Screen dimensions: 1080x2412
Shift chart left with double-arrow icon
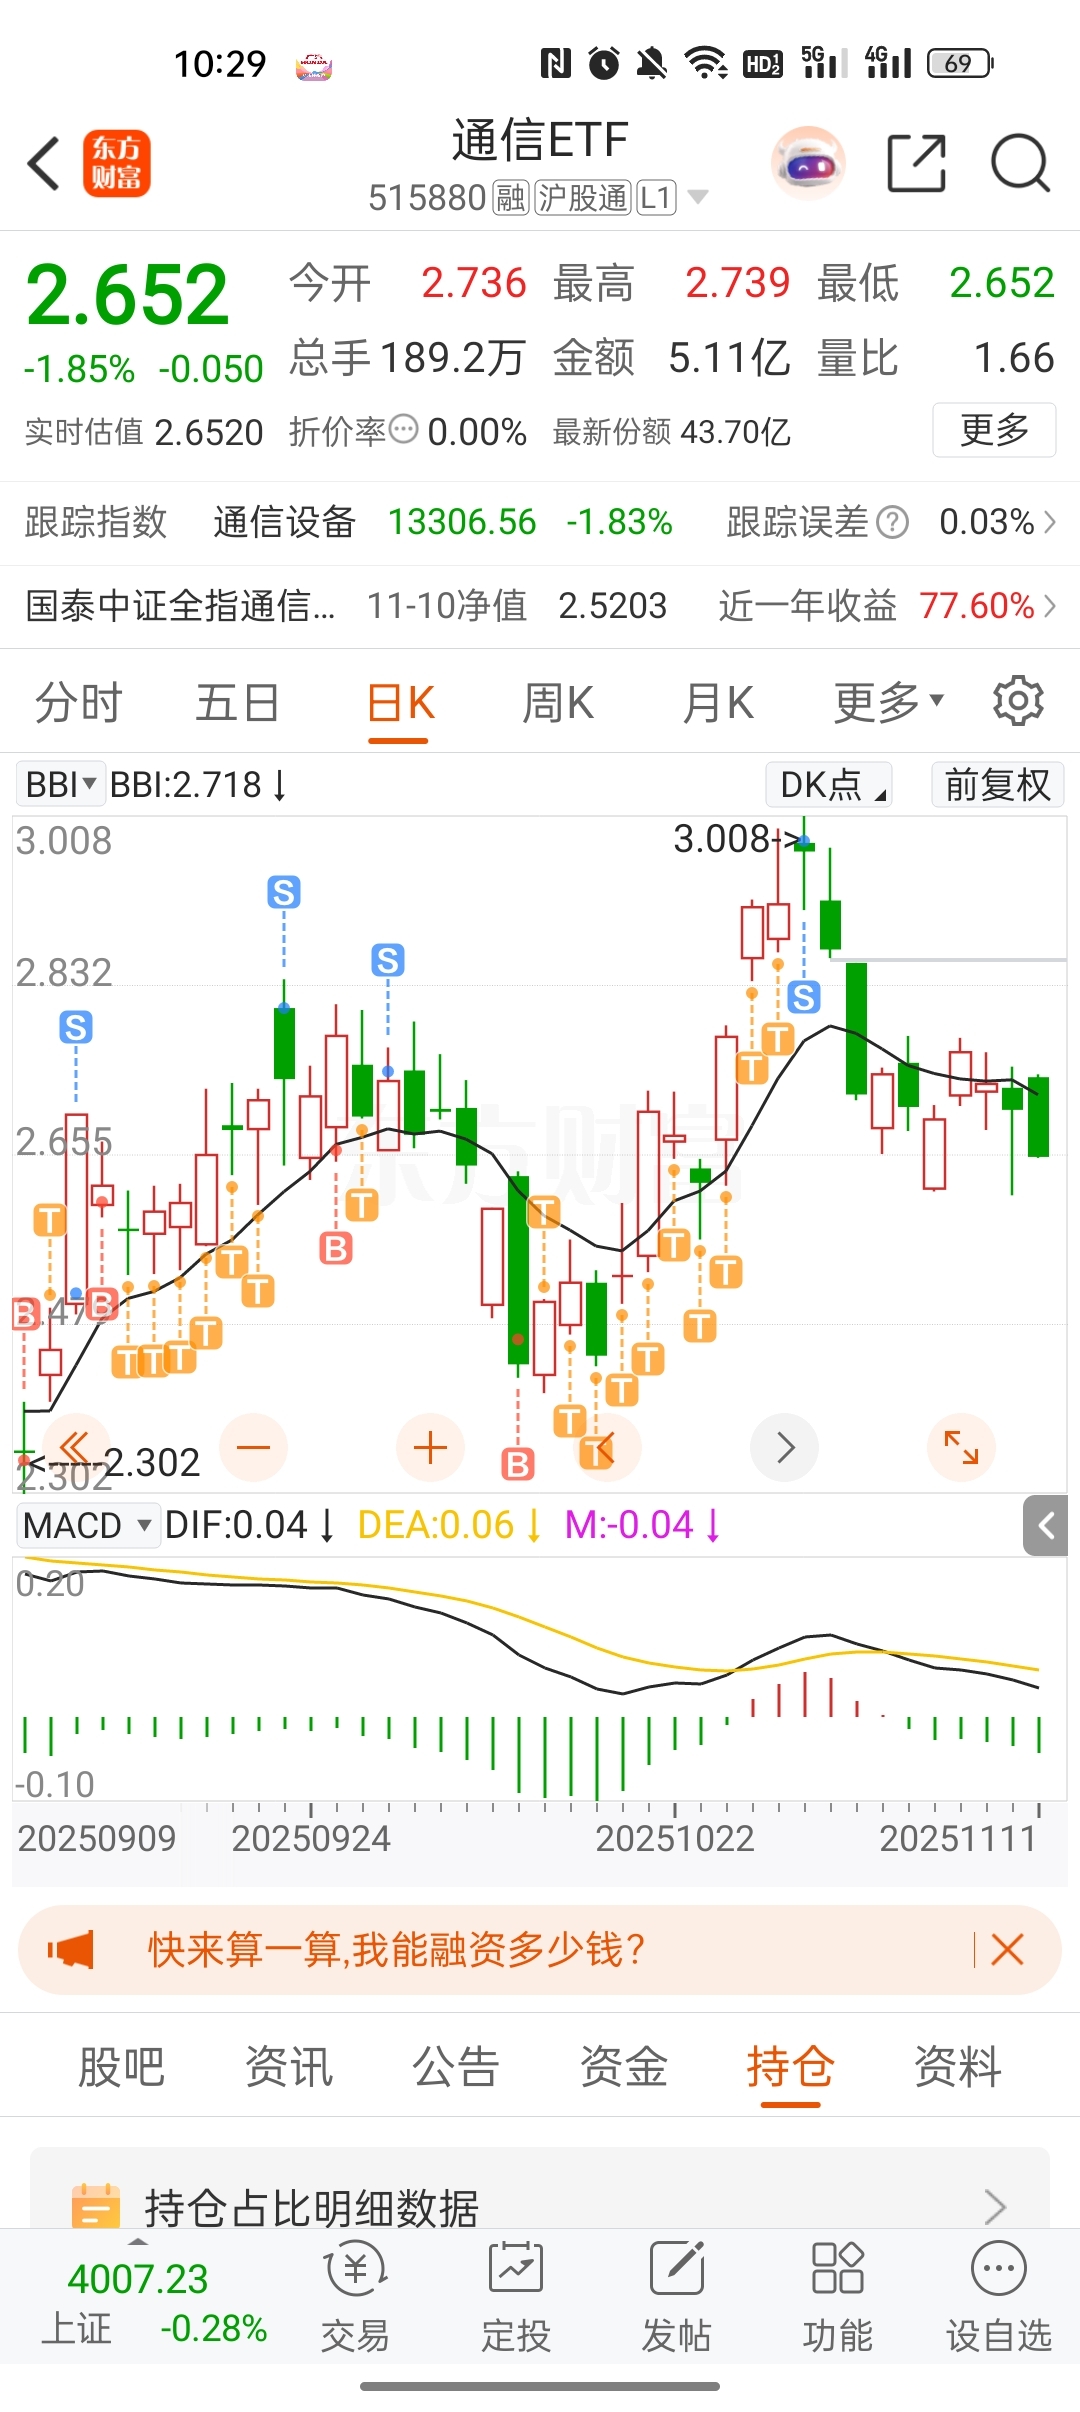point(75,1447)
